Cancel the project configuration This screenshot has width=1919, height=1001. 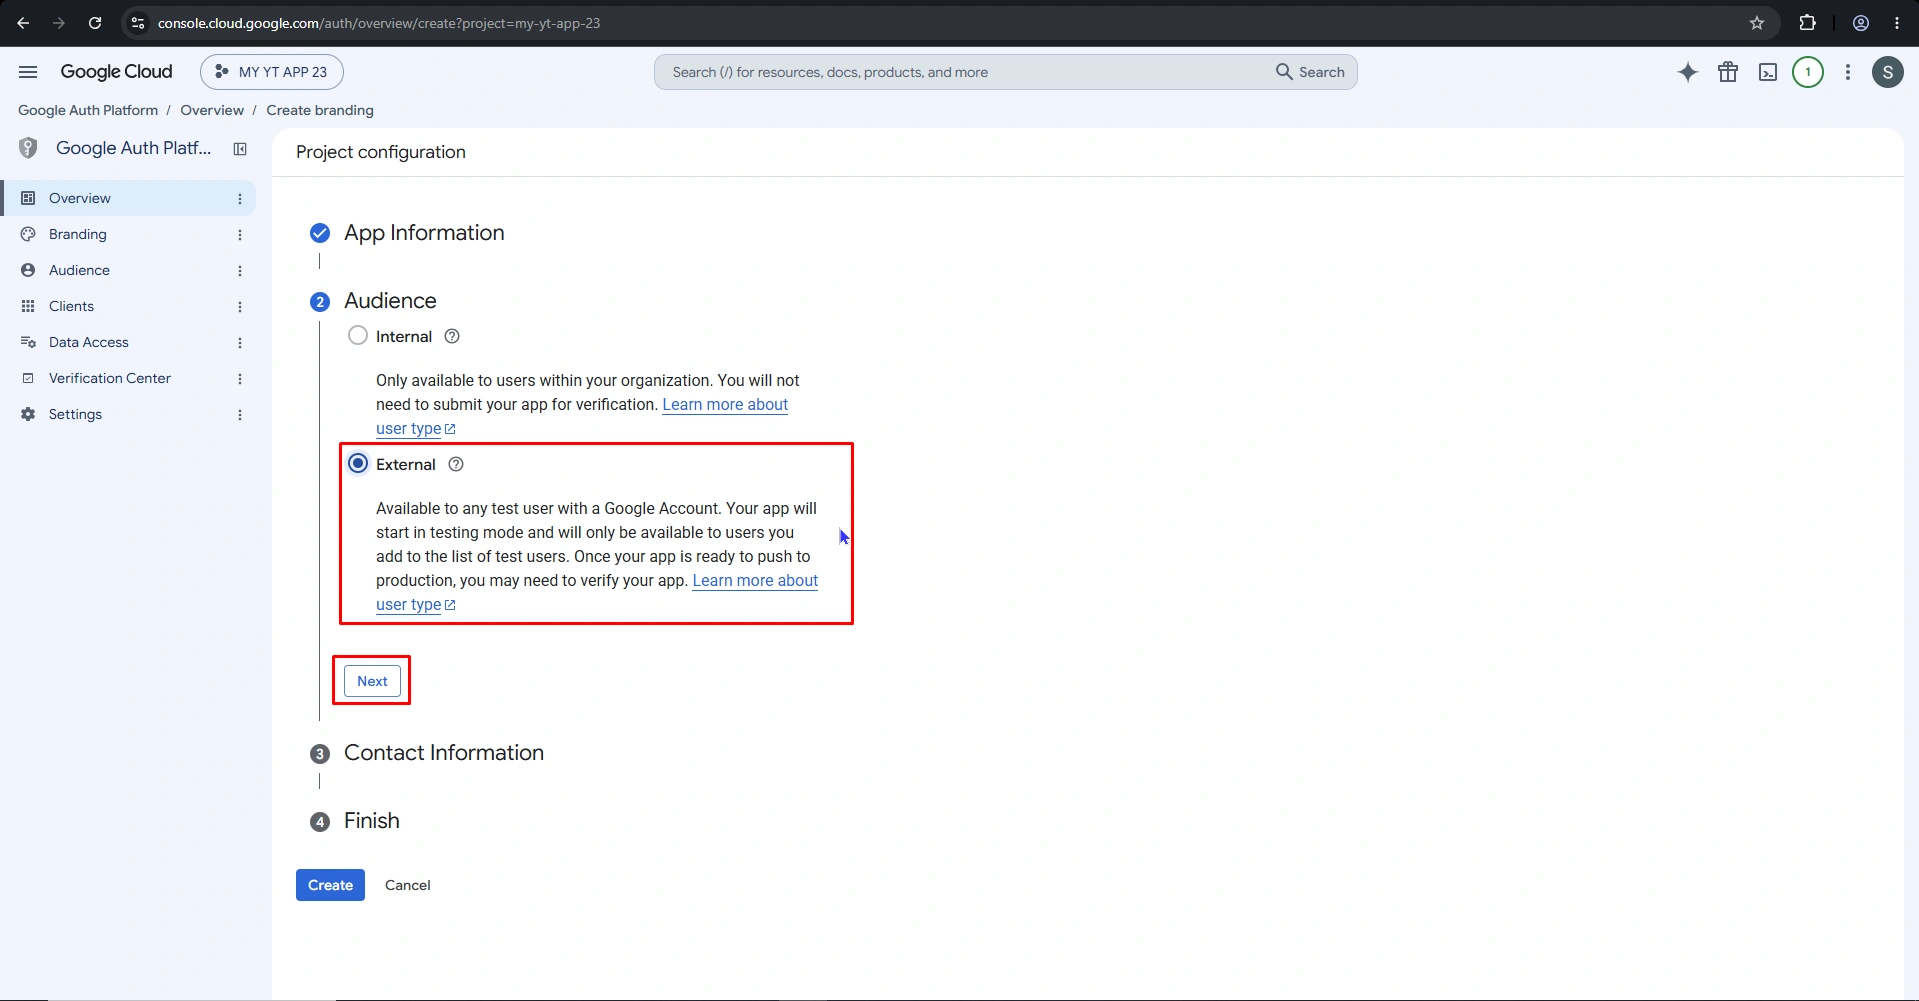pyautogui.click(x=408, y=885)
